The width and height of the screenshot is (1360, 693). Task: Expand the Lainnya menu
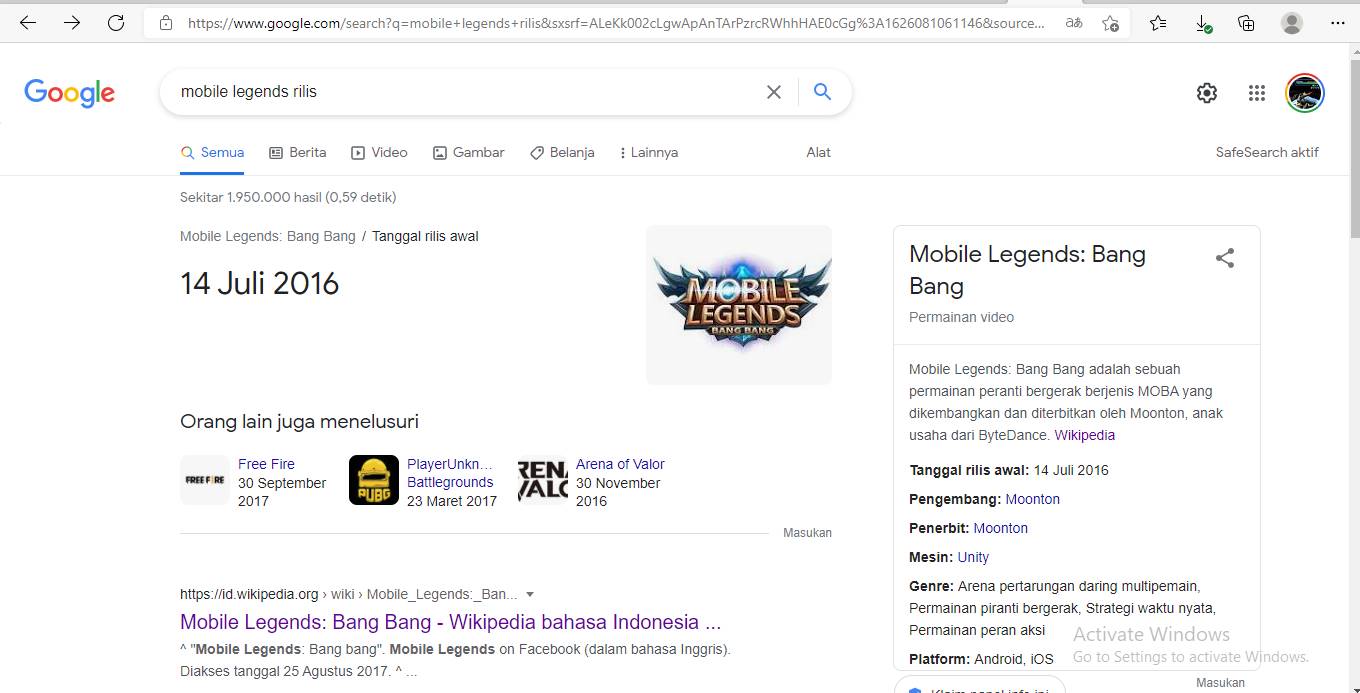(649, 153)
